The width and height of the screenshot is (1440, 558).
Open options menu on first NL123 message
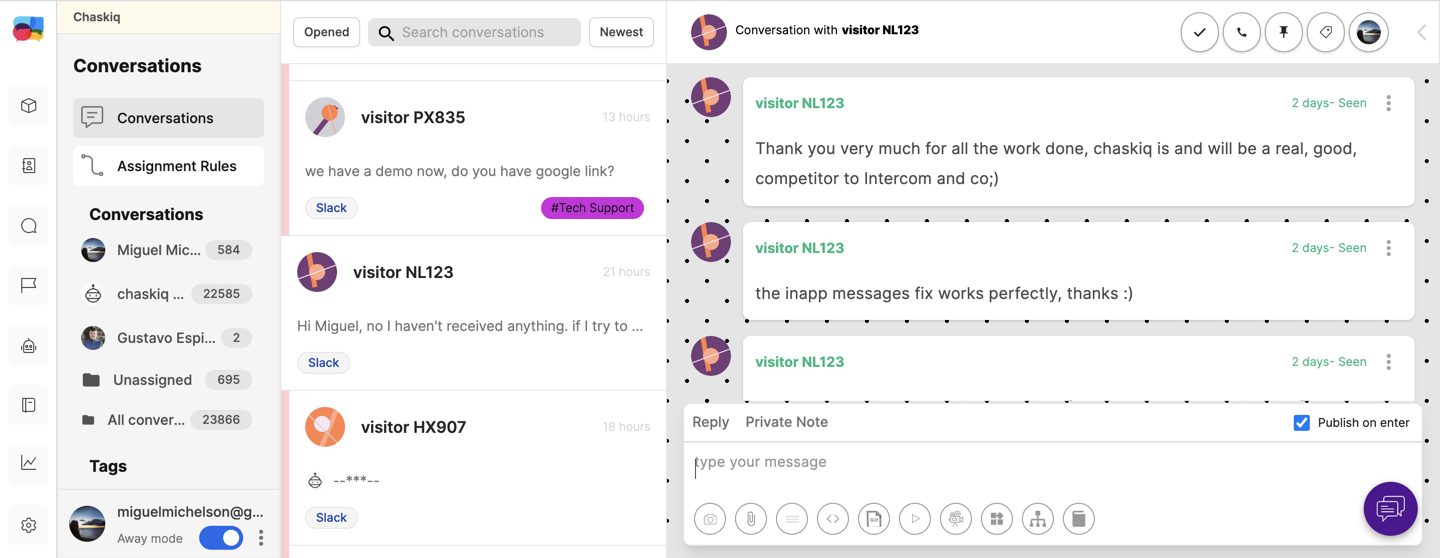pyautogui.click(x=1388, y=103)
